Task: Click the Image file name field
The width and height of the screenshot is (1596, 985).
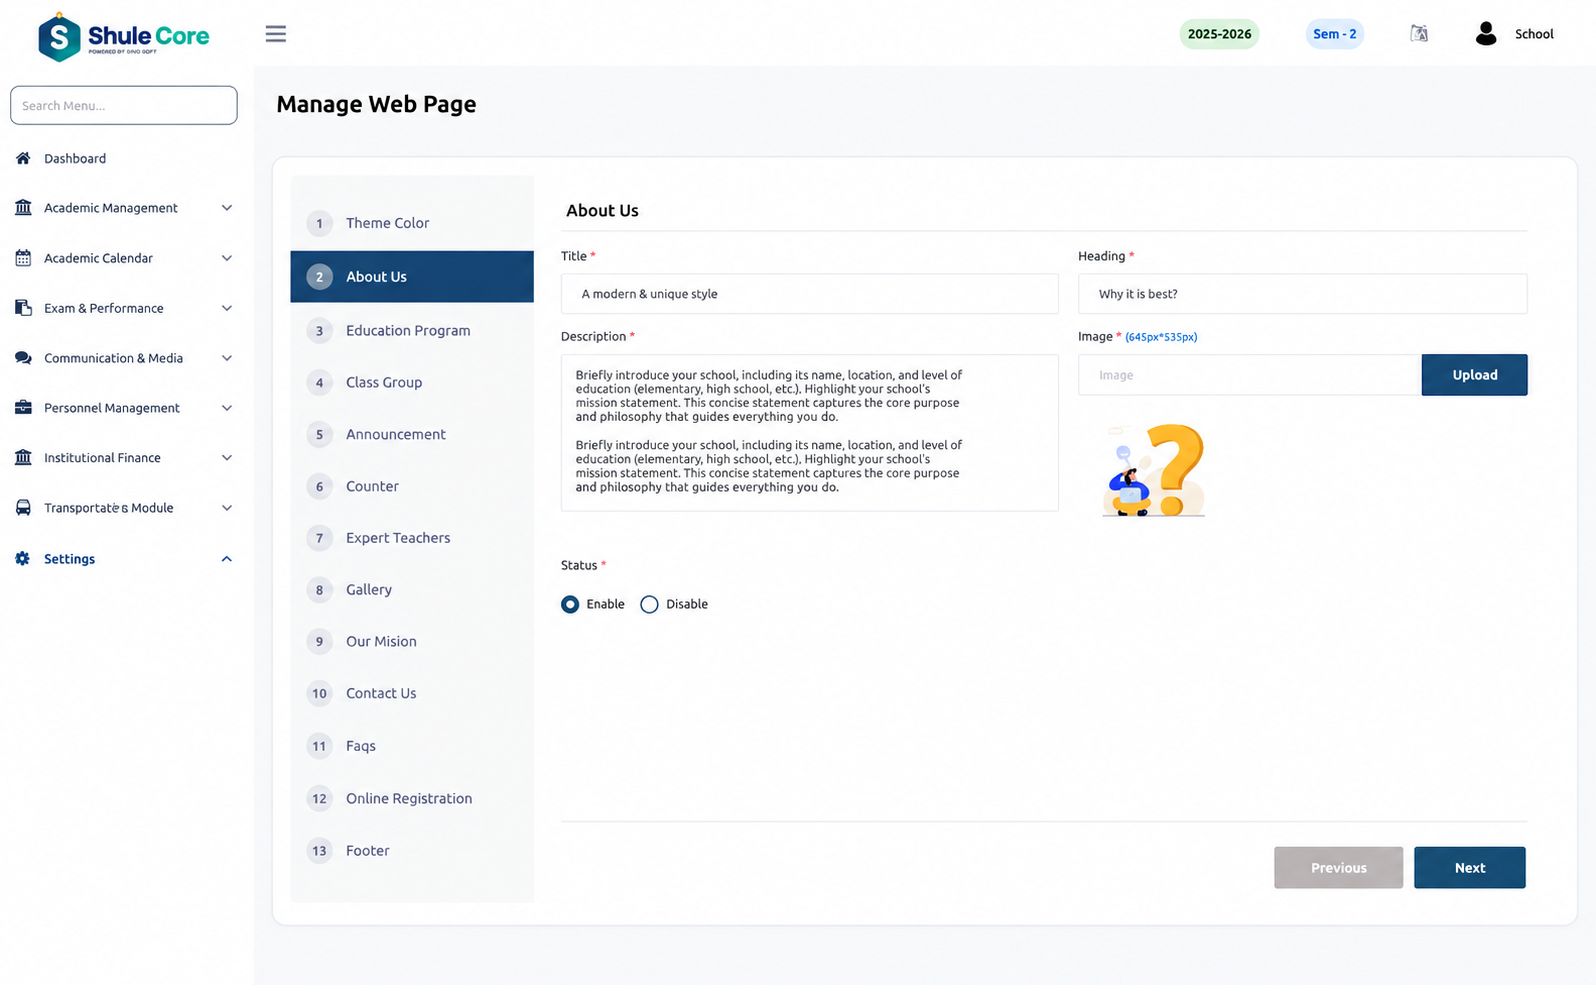Action: (1250, 375)
